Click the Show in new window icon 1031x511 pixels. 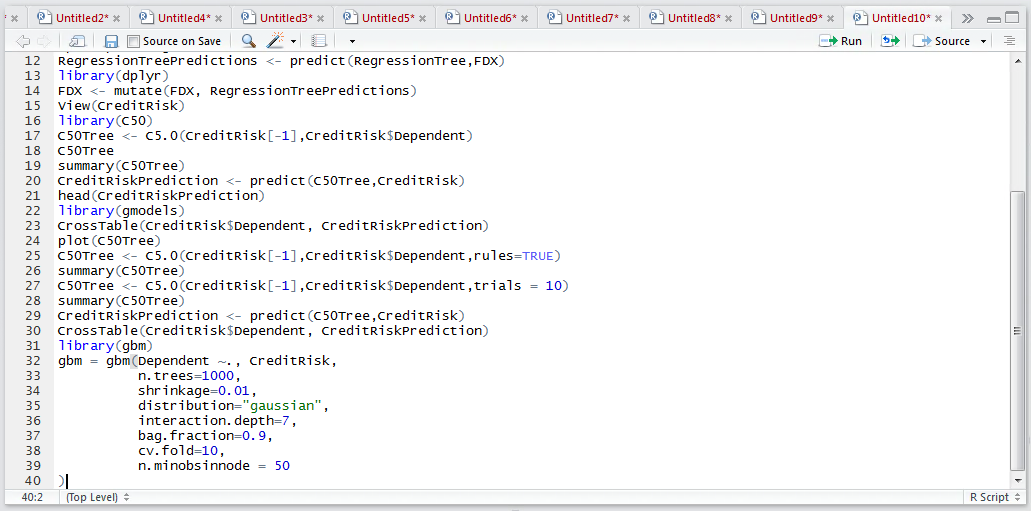pos(78,41)
